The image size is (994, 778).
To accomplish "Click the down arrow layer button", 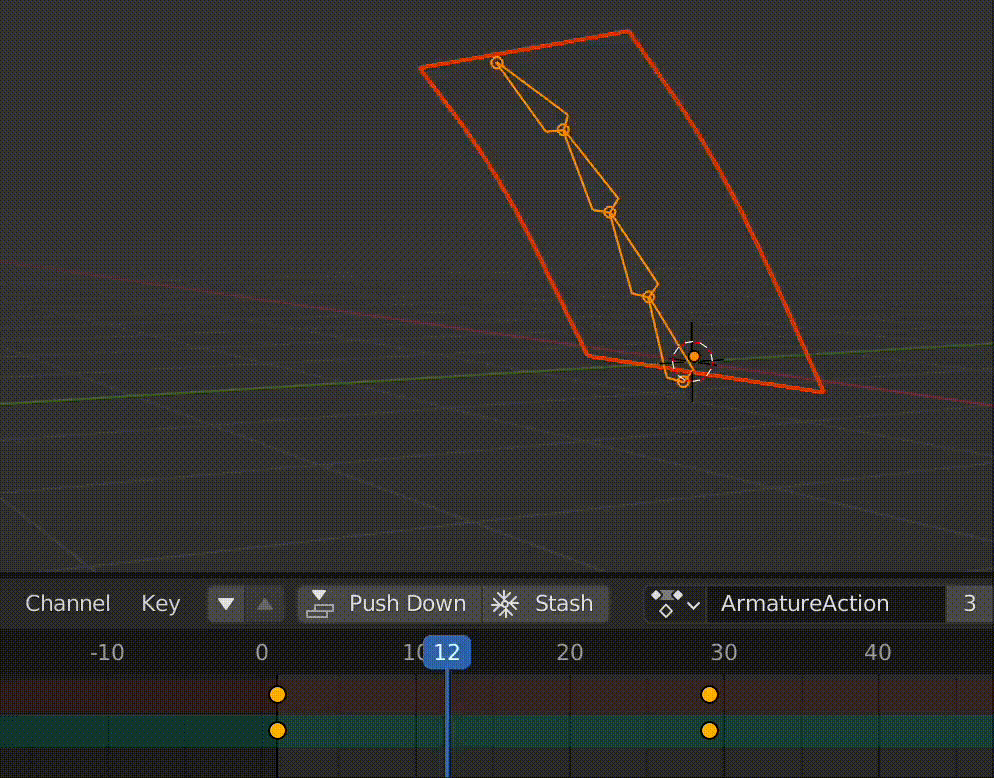I will [226, 604].
